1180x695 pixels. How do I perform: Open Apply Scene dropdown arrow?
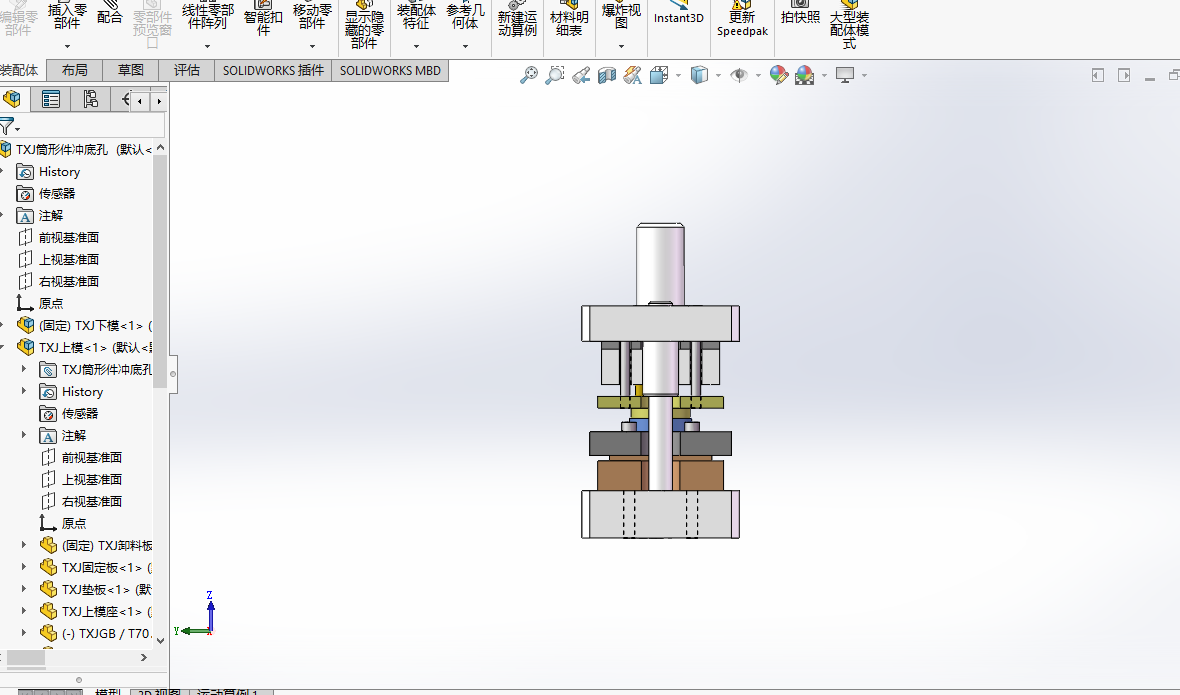[825, 75]
